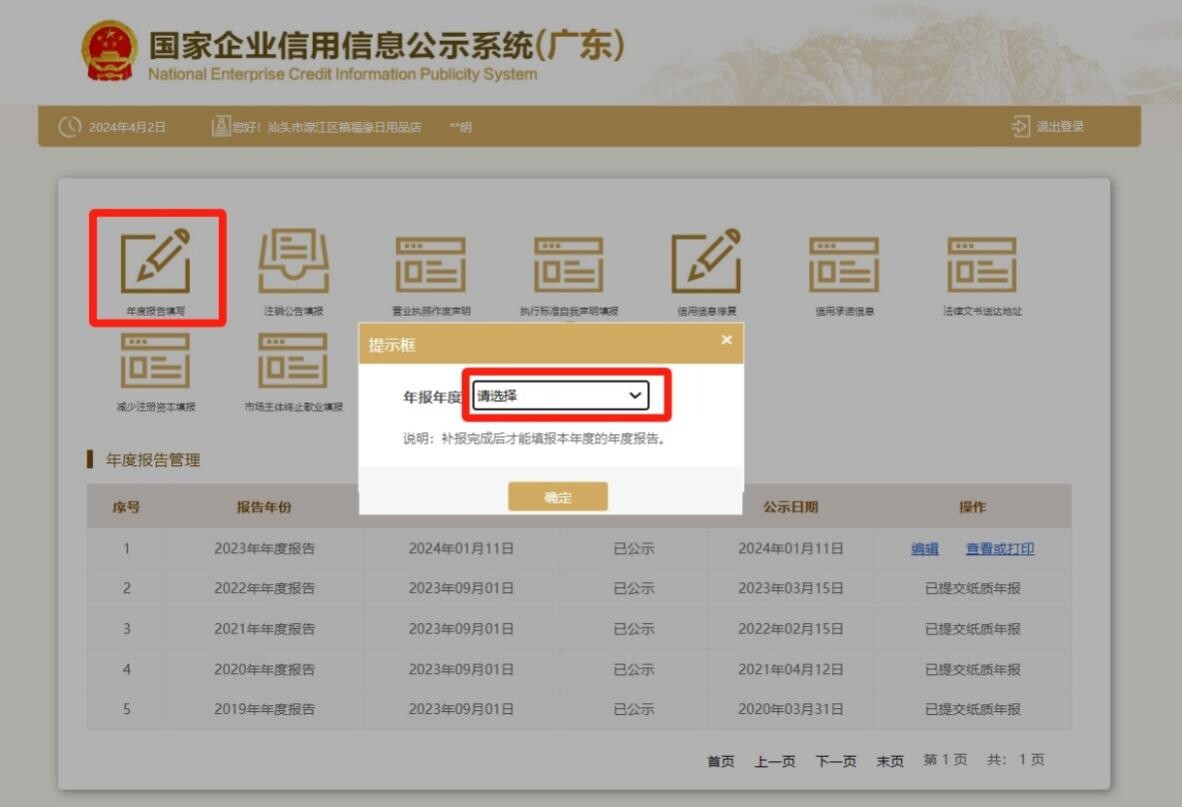The image size is (1182, 807).
Task: Expand the 年报年度 请选择 dropdown
Action: pyautogui.click(x=560, y=396)
